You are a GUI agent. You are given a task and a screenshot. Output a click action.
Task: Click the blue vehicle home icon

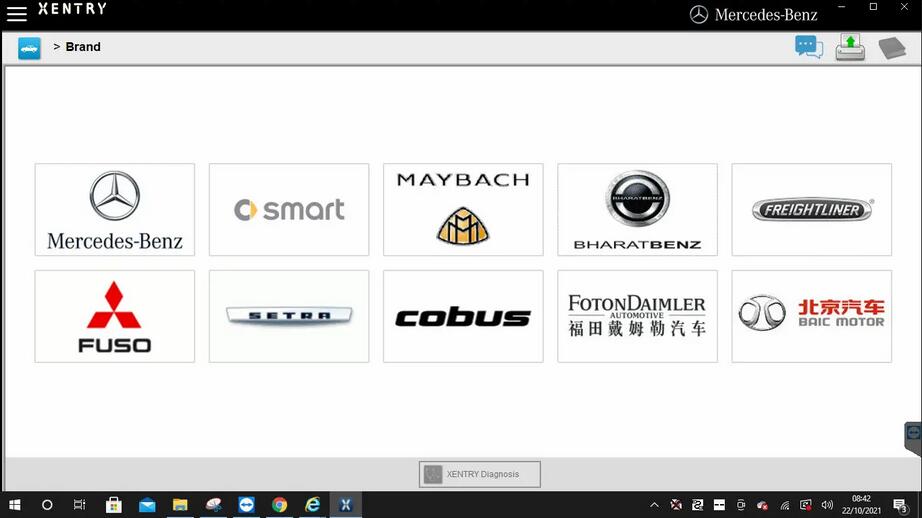click(29, 48)
